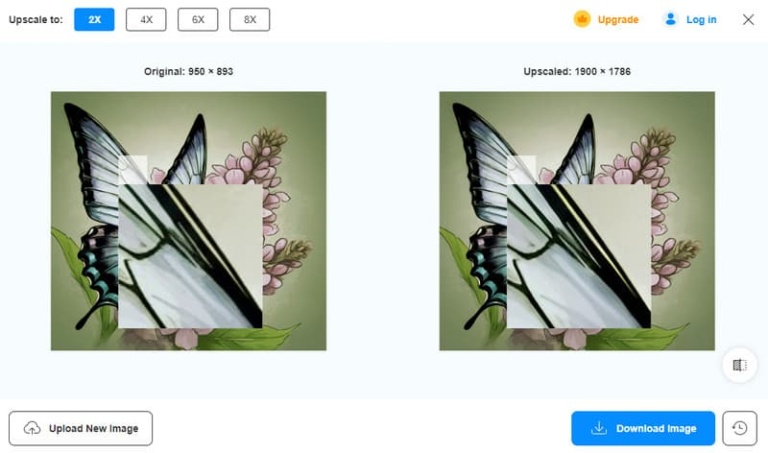Click the small zoom selector square on original
This screenshot has width=768, height=453.
133,170
